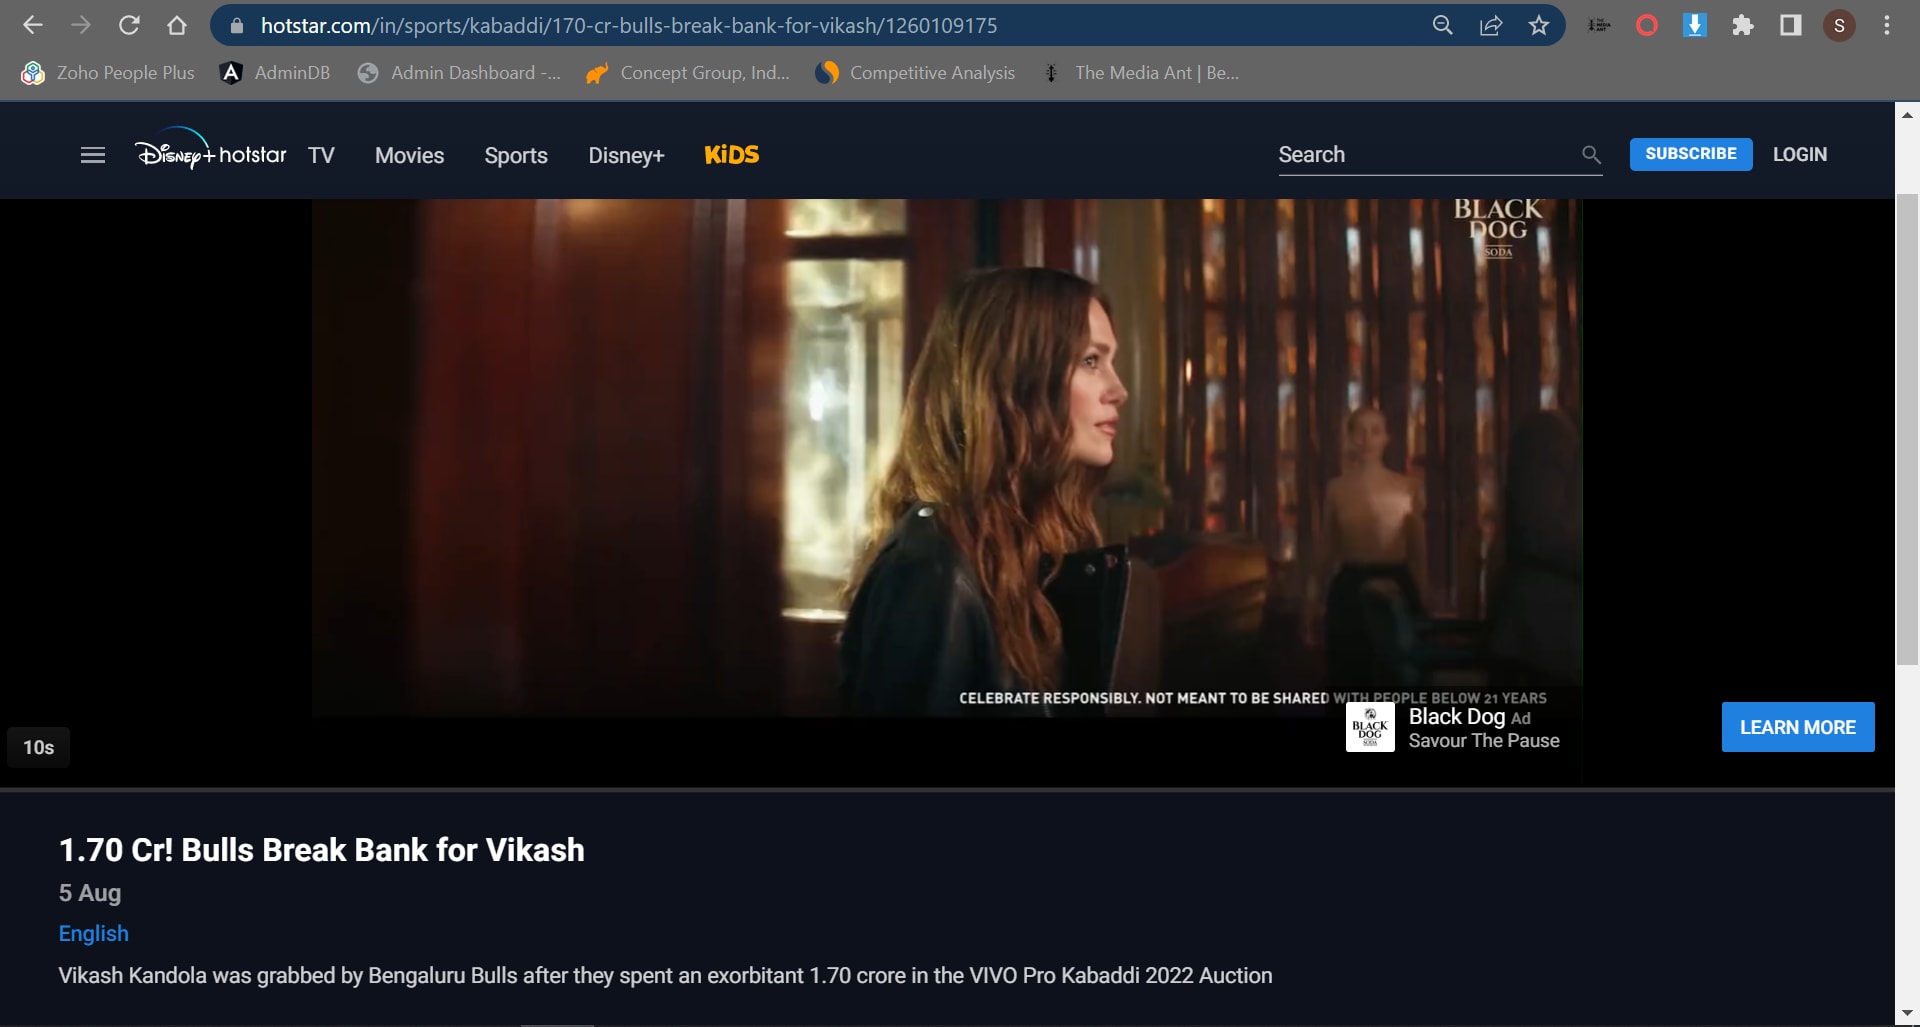Viewport: 1920px width, 1027px height.
Task: Open the red circle Opera-style extension icon
Action: coord(1647,25)
